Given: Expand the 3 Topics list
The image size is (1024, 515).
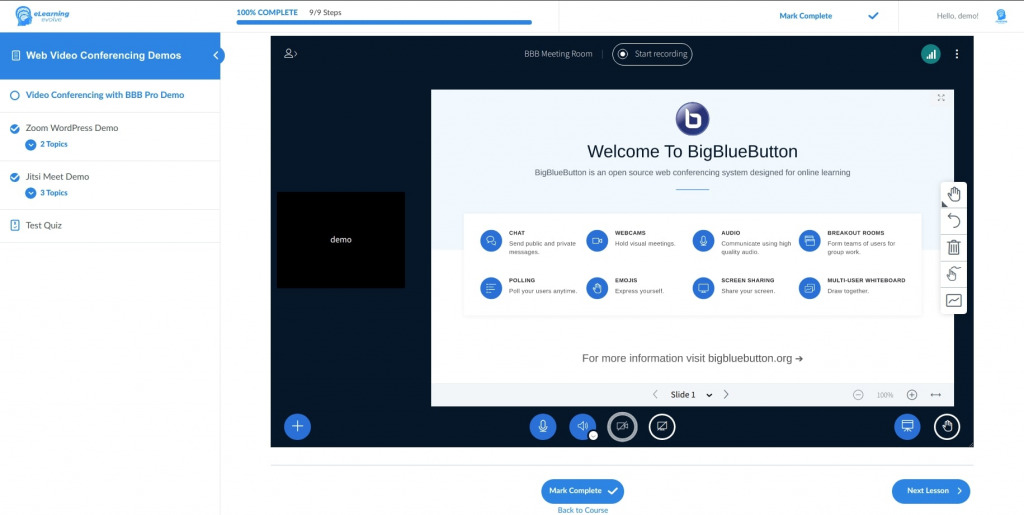Looking at the screenshot, I should (x=46, y=193).
